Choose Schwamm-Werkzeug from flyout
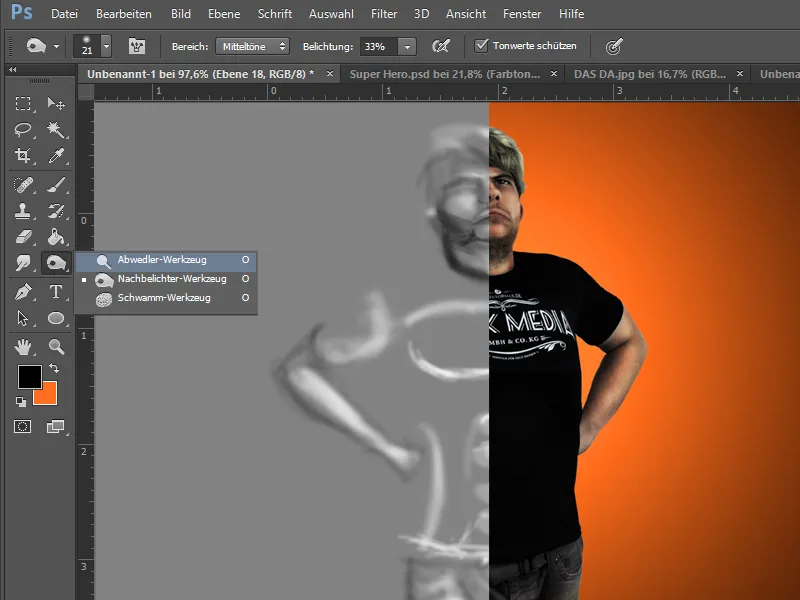 click(166, 298)
